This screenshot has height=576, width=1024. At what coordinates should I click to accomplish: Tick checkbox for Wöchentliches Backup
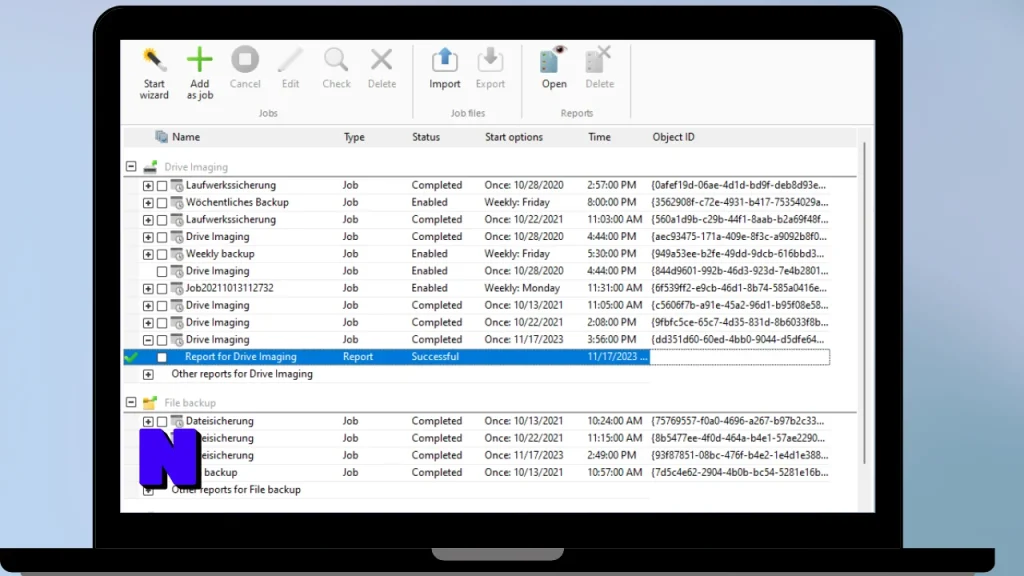162,203
